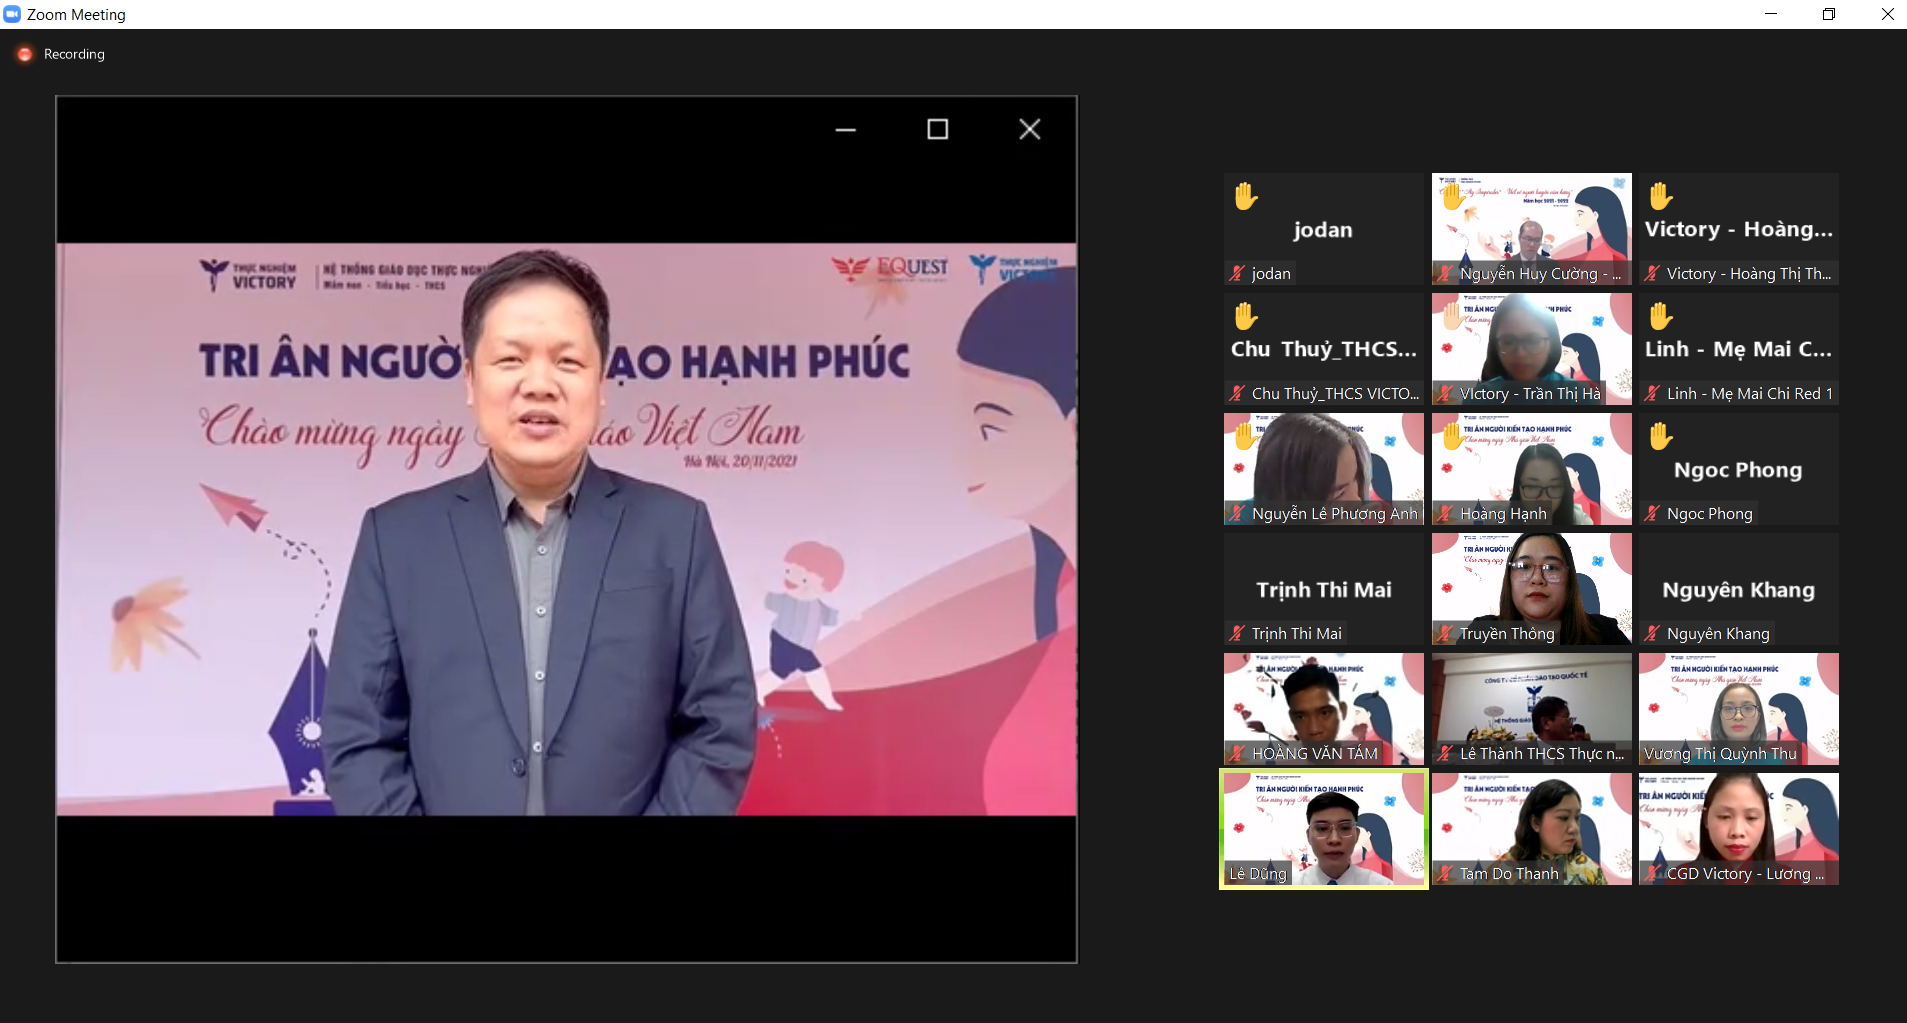Screen dimensions: 1907x1023
Task: Click the raised hand on Nguyễn Lê Phương Anh's video
Action: 1245,437
